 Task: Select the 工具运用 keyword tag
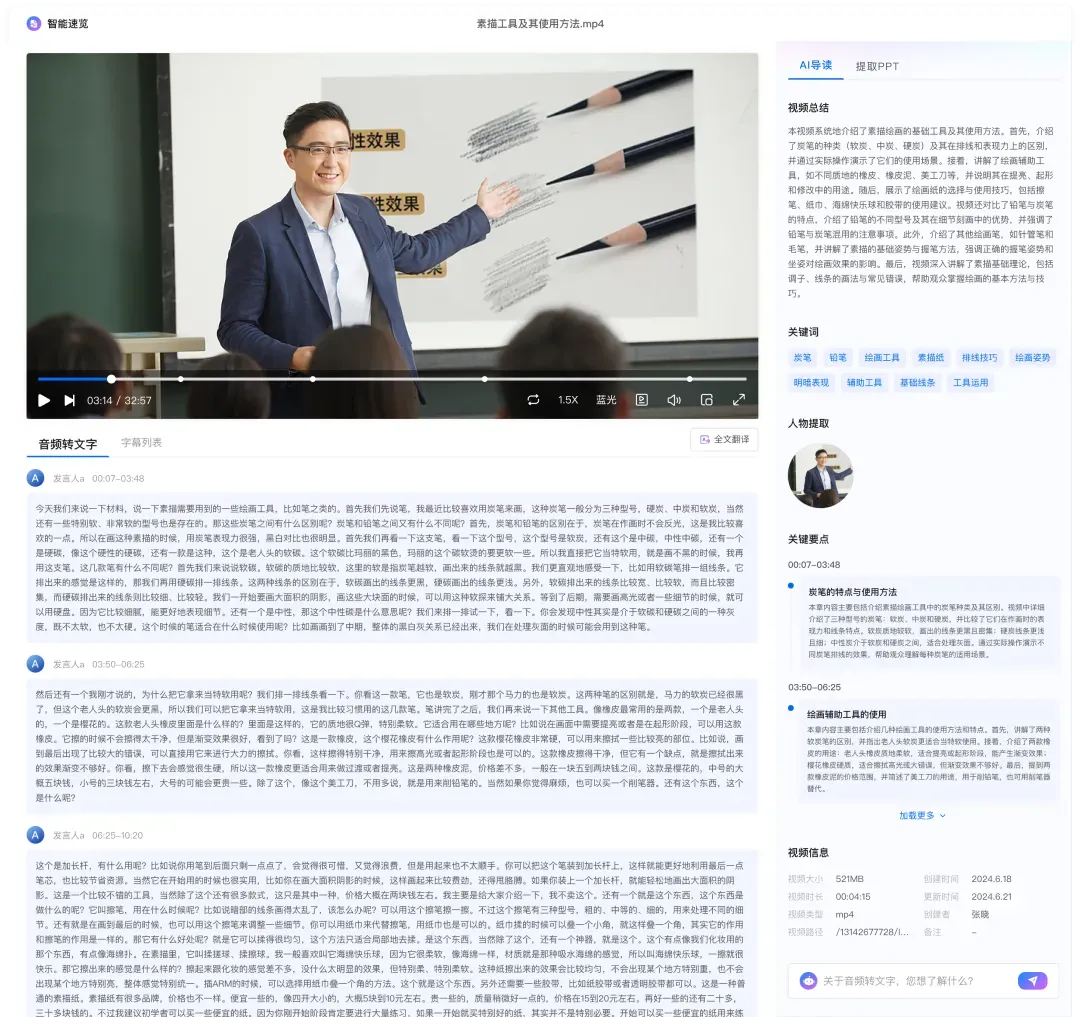point(970,382)
